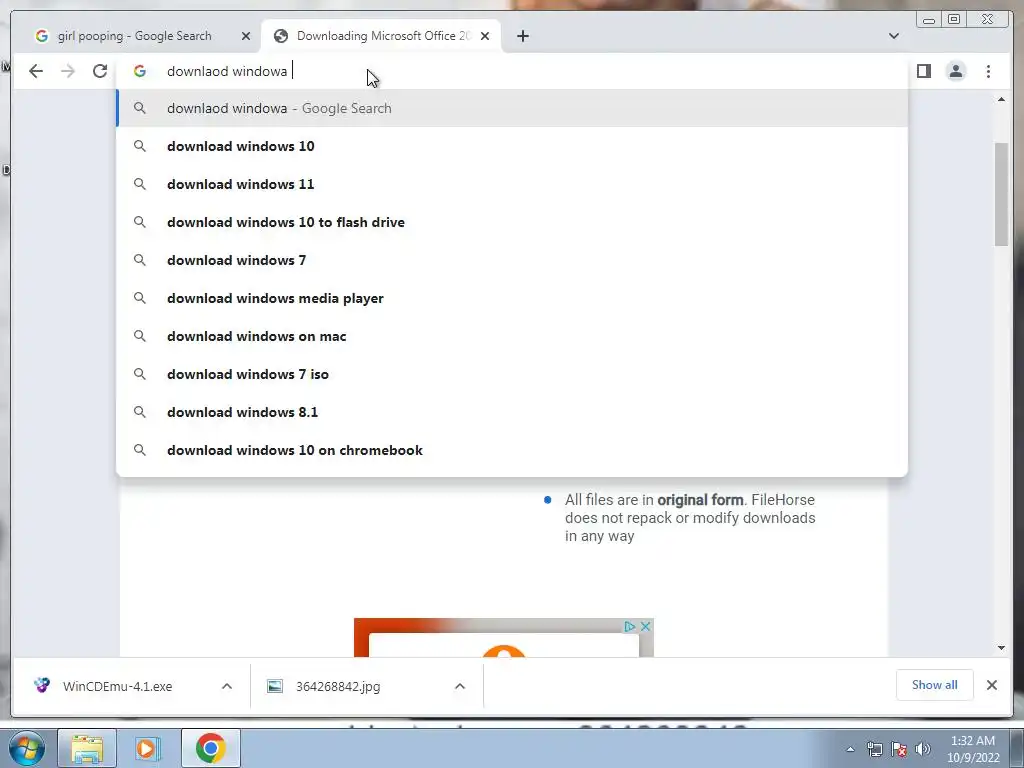This screenshot has width=1024, height=768.
Task: Choose 'download windows on mac' suggestion
Action: point(512,336)
